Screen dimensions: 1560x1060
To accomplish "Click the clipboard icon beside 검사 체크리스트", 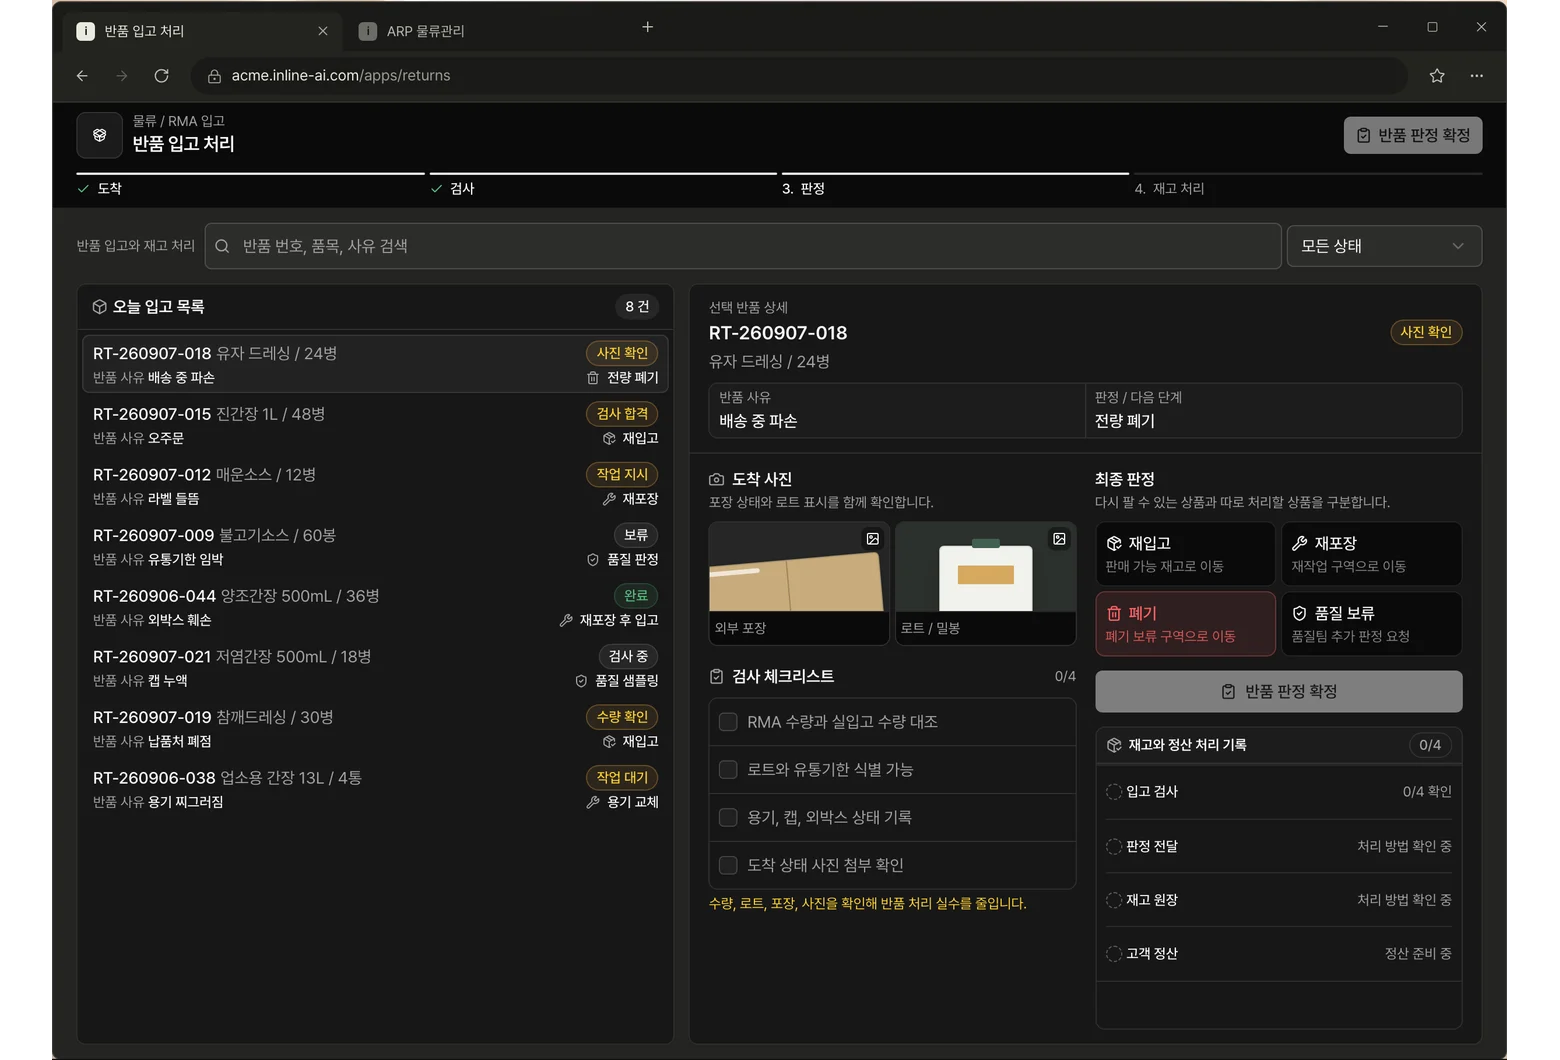I will point(716,677).
